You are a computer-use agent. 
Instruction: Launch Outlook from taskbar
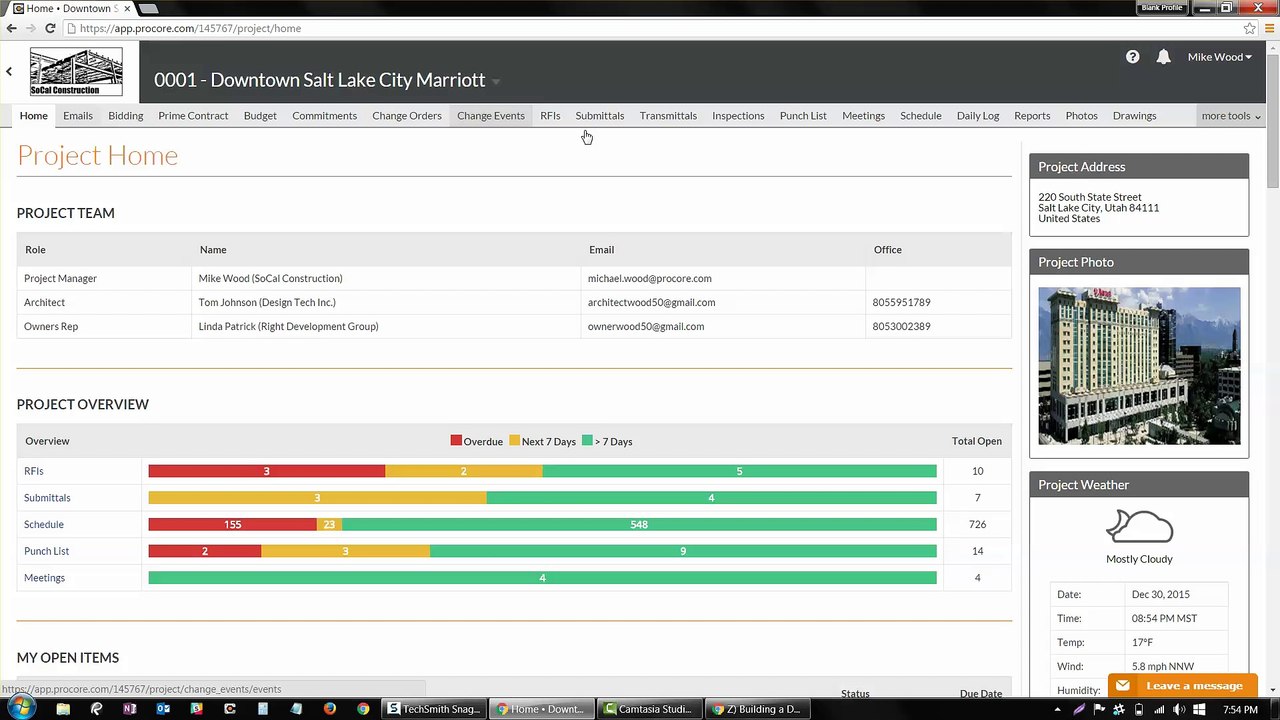[163, 709]
